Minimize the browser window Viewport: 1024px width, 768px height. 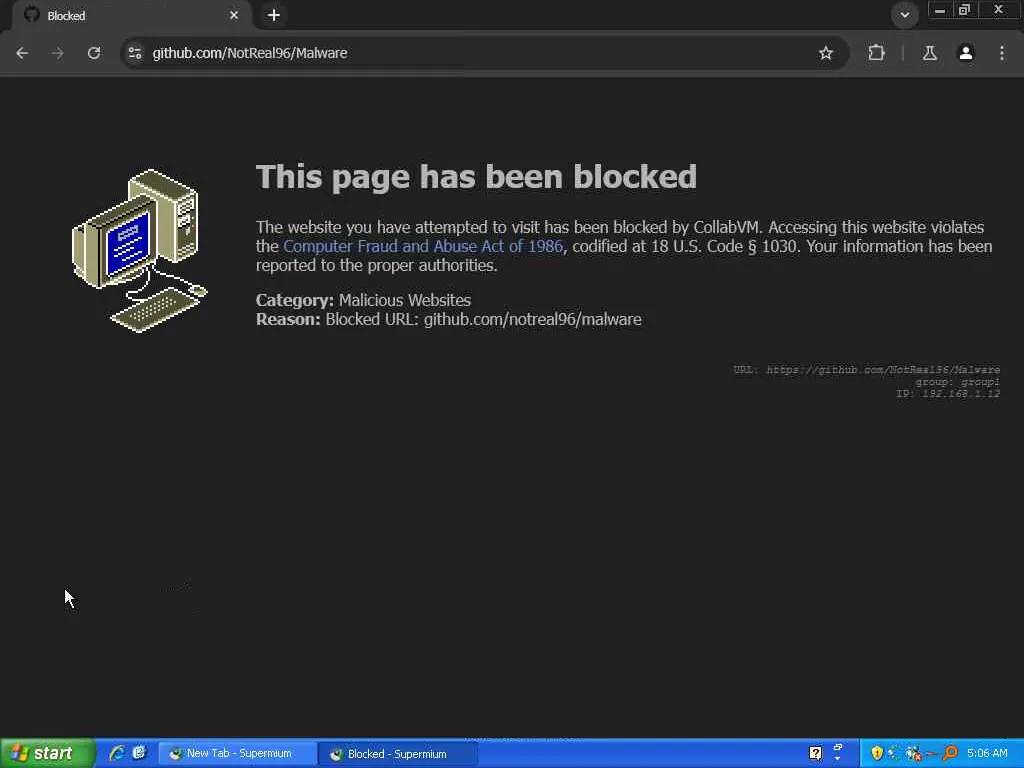[x=940, y=10]
